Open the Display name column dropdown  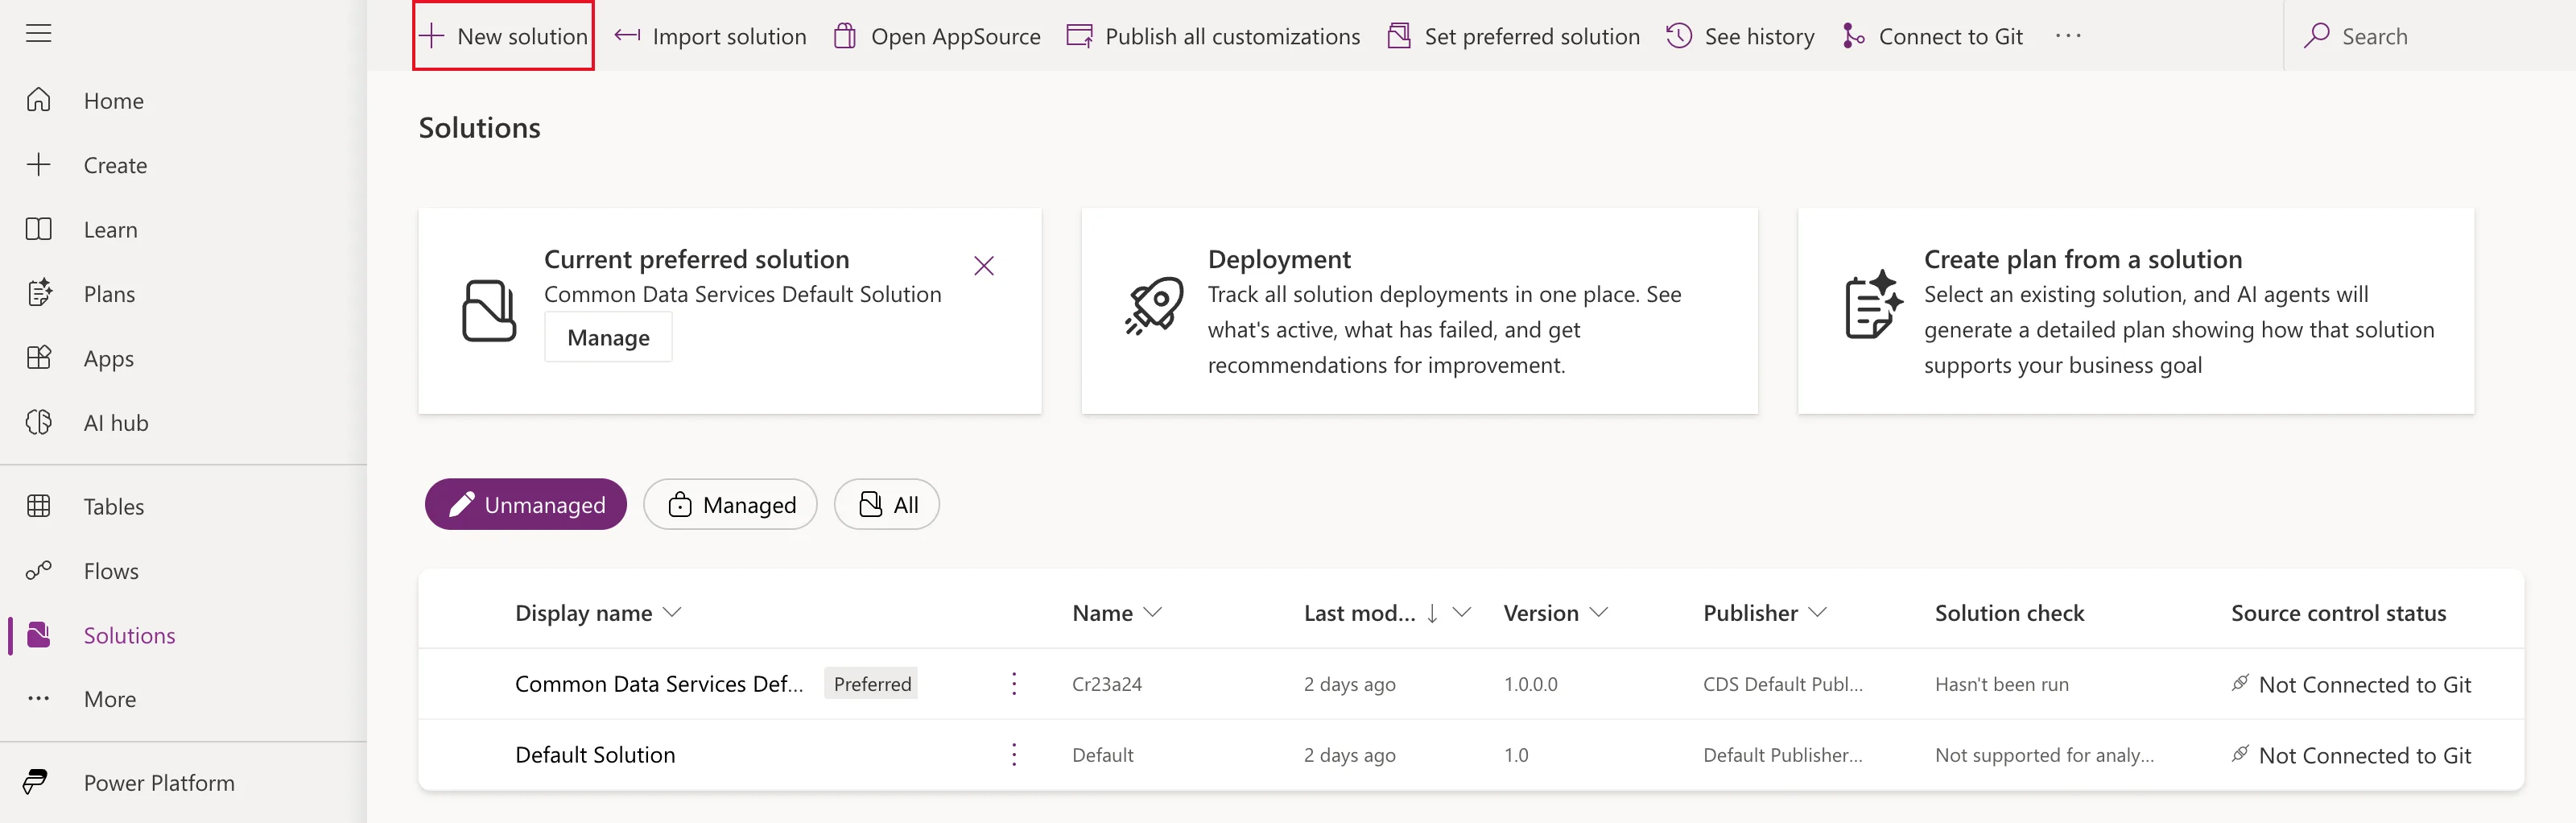click(672, 612)
